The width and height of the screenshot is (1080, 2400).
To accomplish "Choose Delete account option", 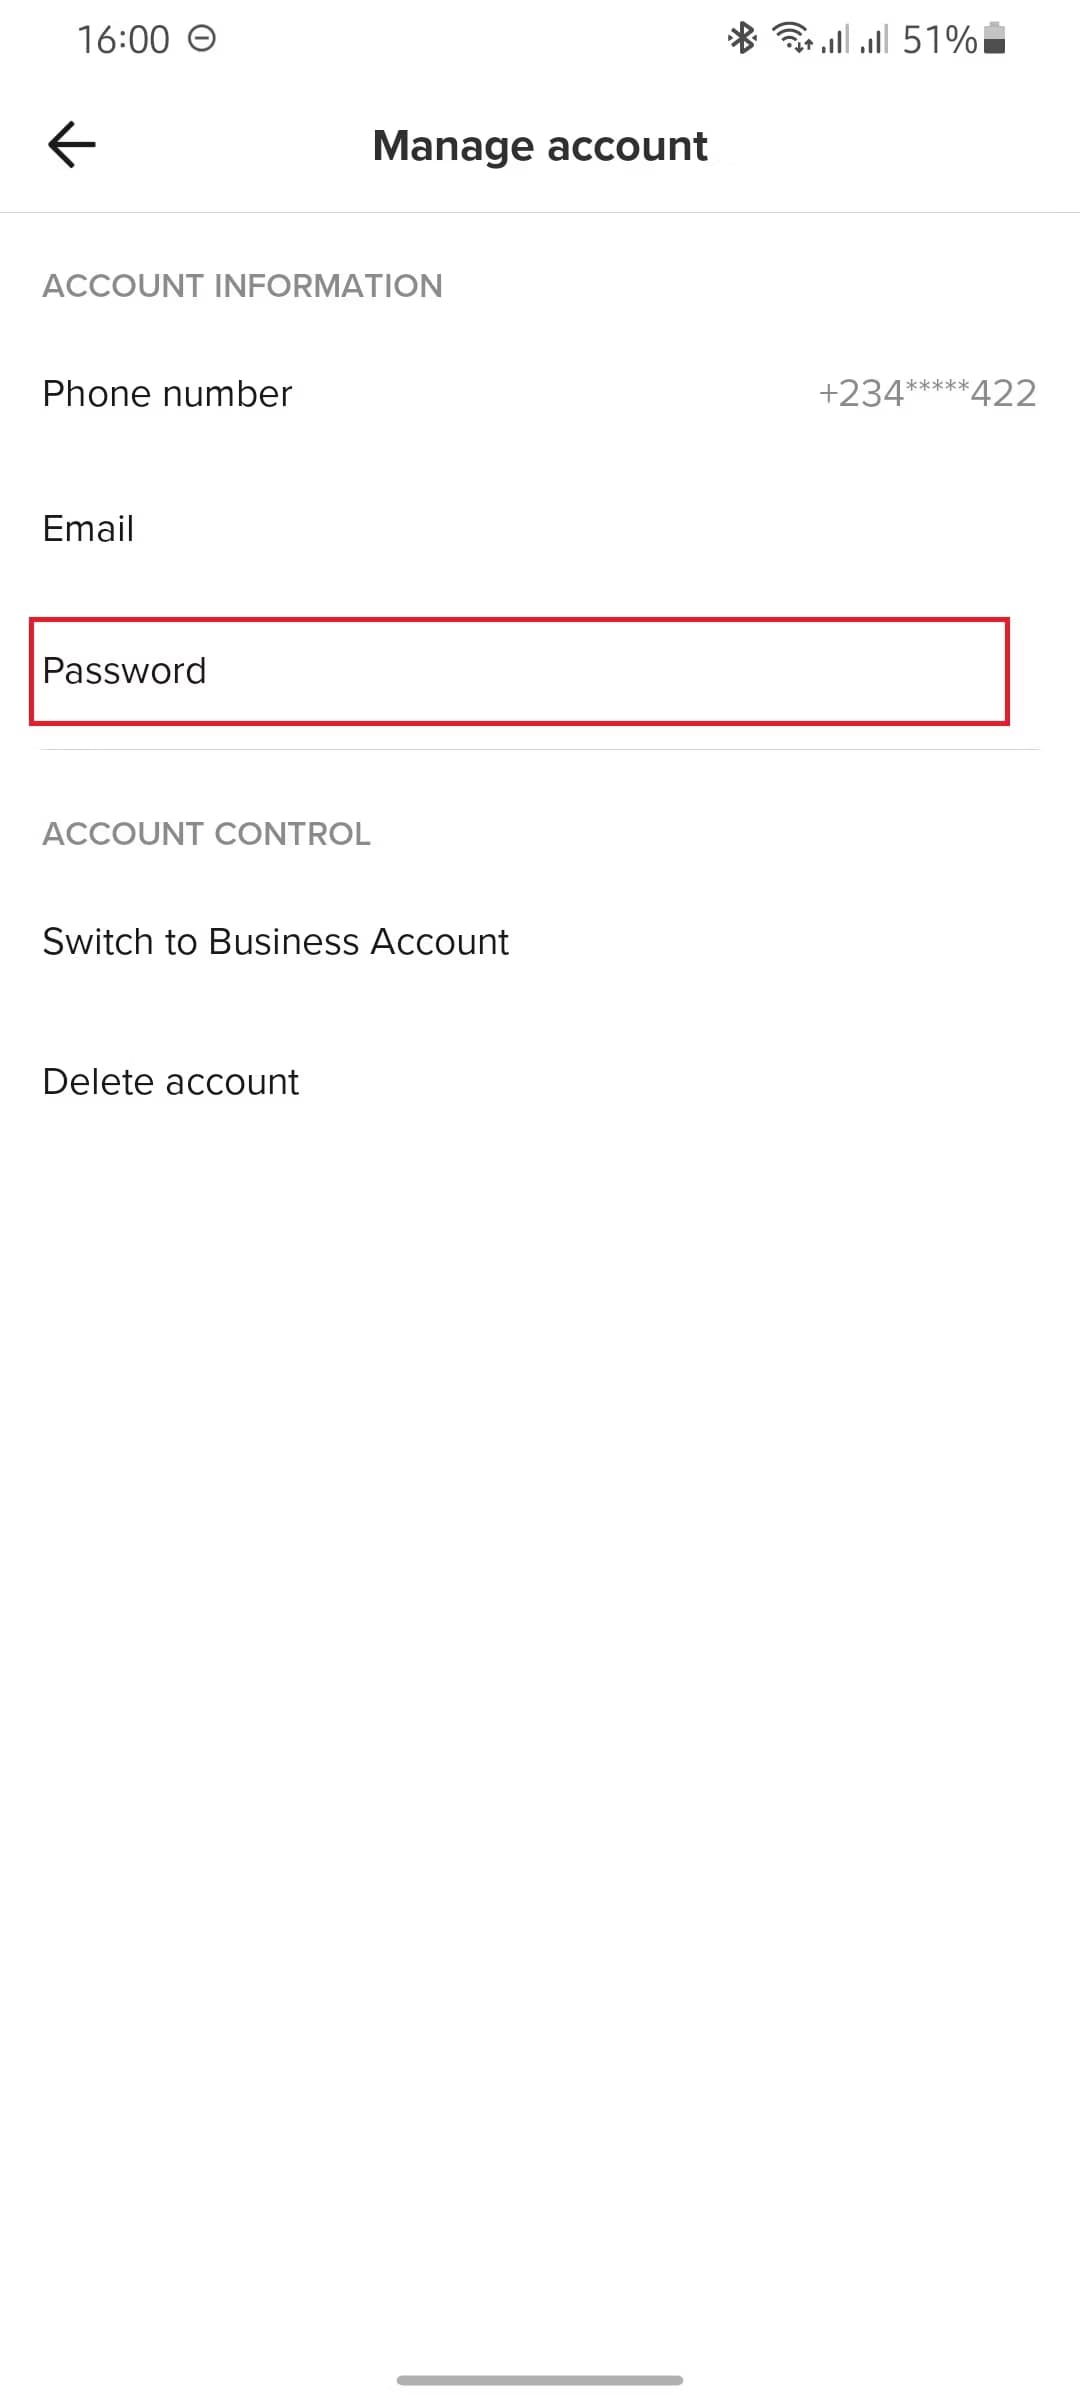I will tap(540, 1082).
